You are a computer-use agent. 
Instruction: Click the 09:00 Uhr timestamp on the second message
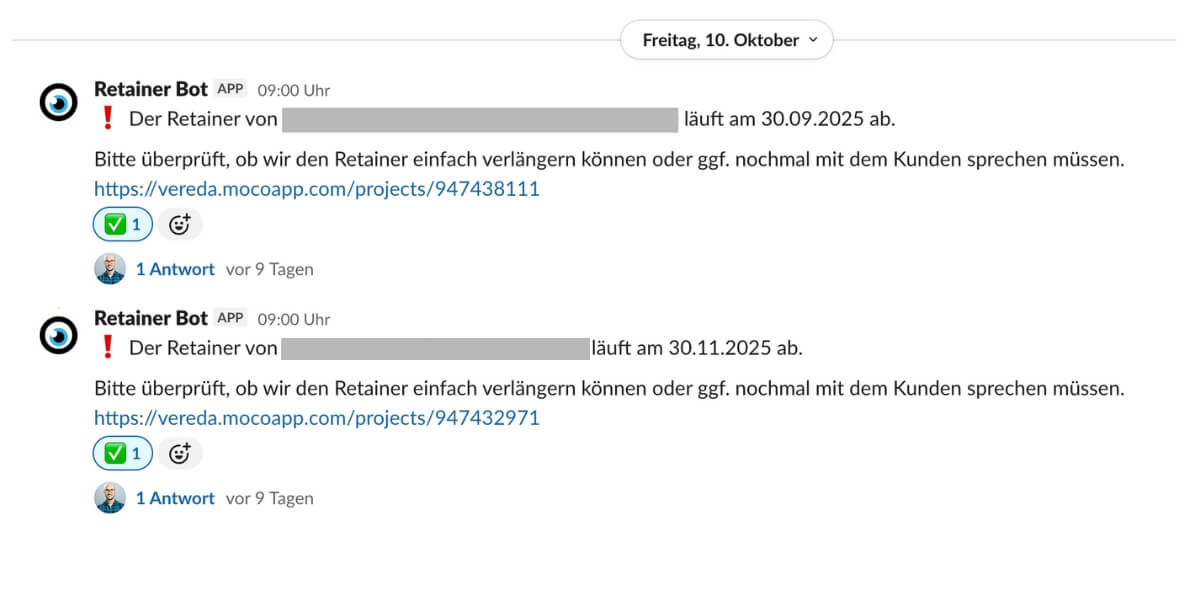[x=293, y=319]
